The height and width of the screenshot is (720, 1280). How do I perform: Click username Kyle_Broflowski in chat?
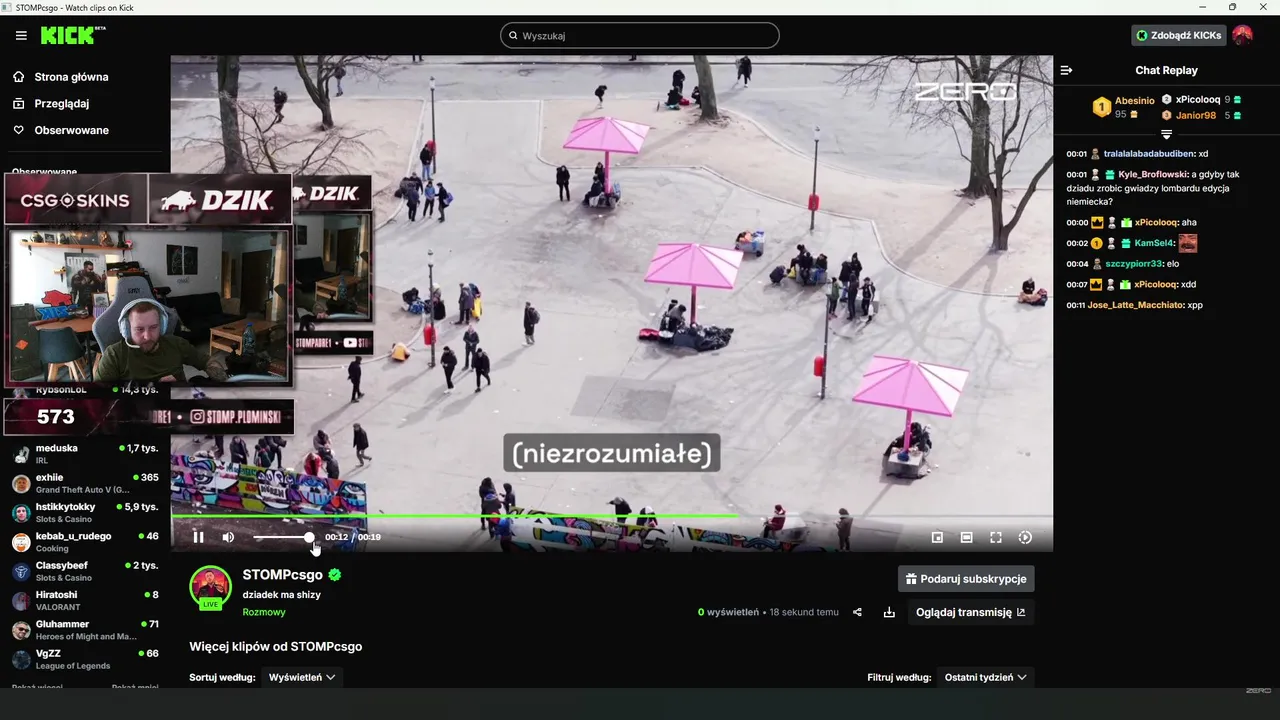[1153, 174]
